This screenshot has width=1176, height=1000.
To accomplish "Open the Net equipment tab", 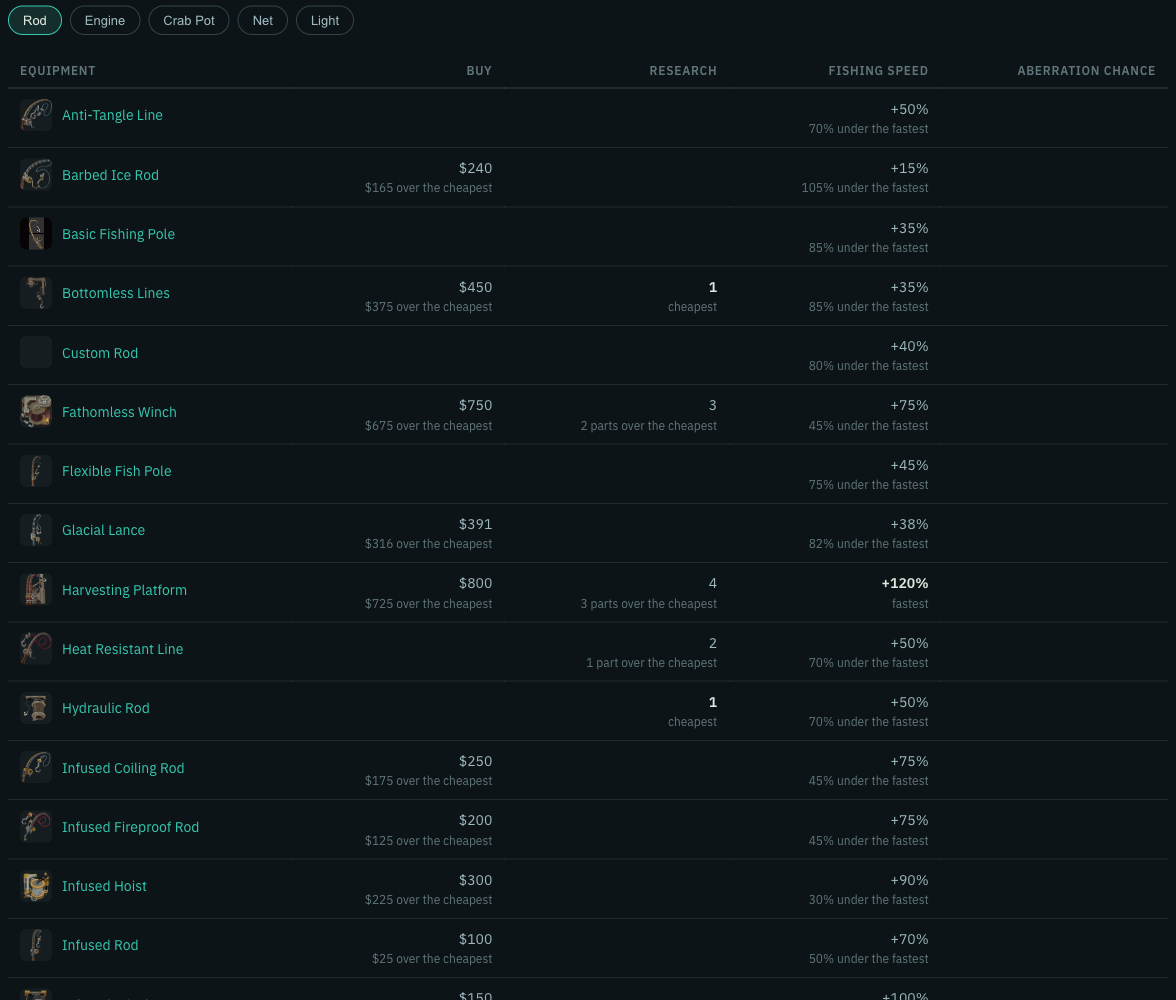I will (262, 20).
